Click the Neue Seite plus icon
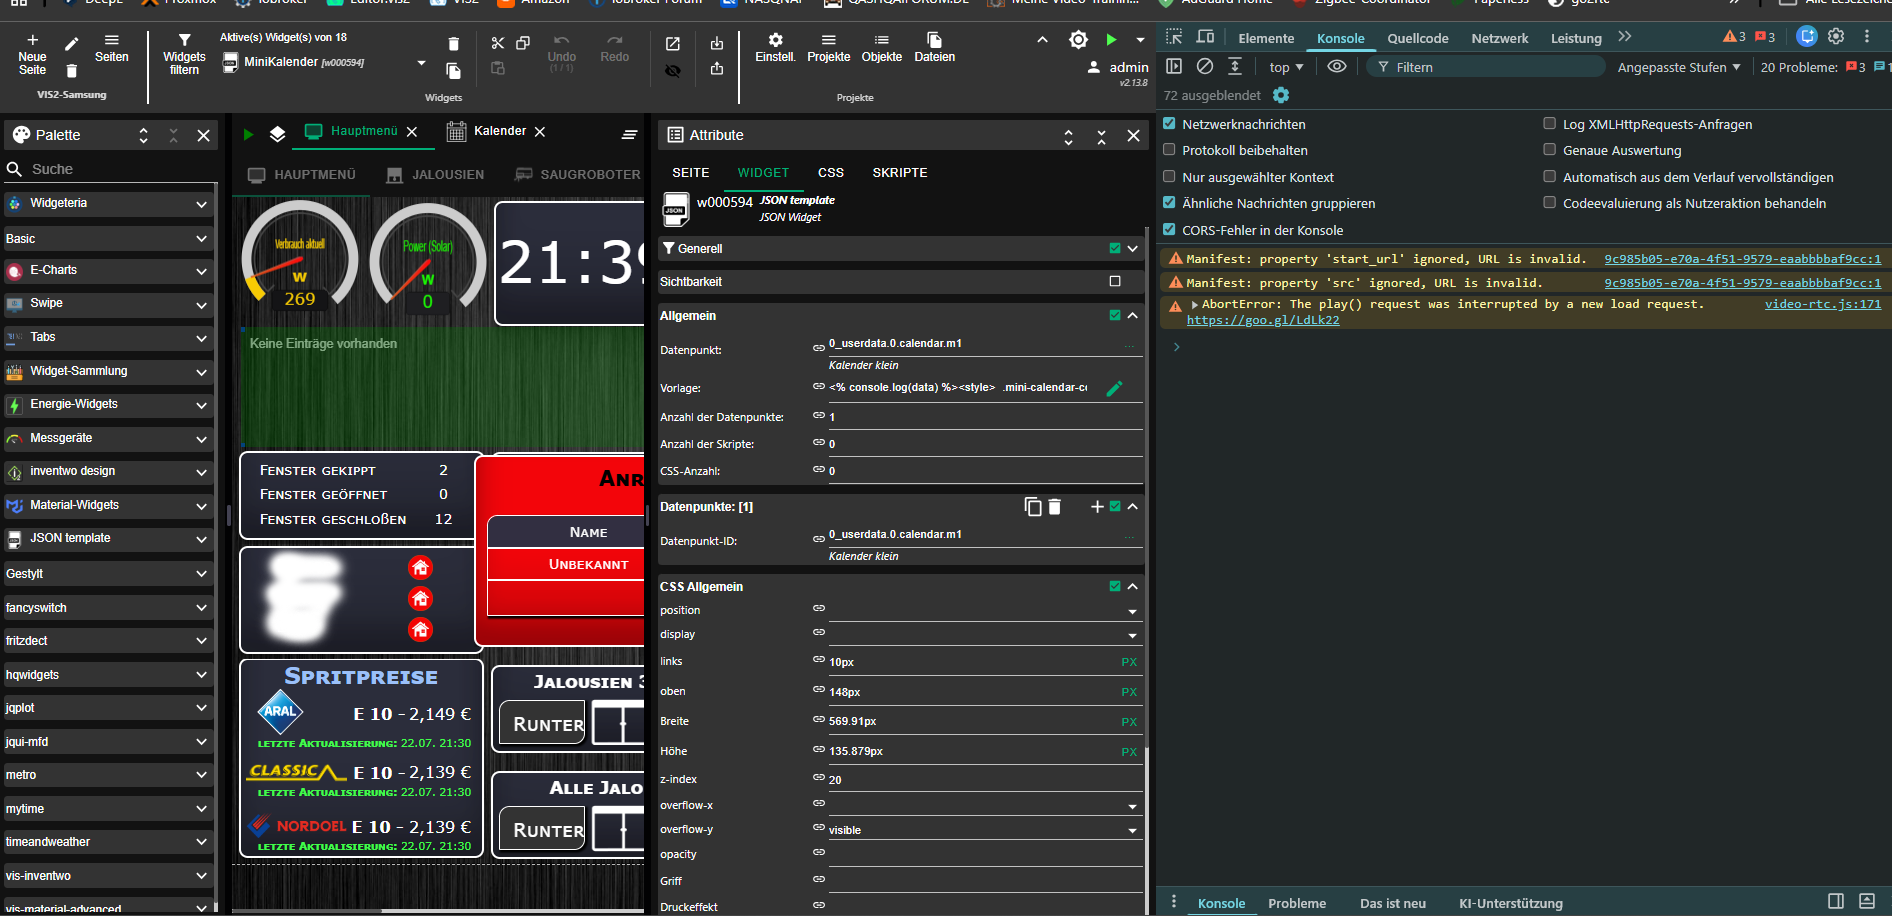This screenshot has height=916, width=1892. point(32,41)
